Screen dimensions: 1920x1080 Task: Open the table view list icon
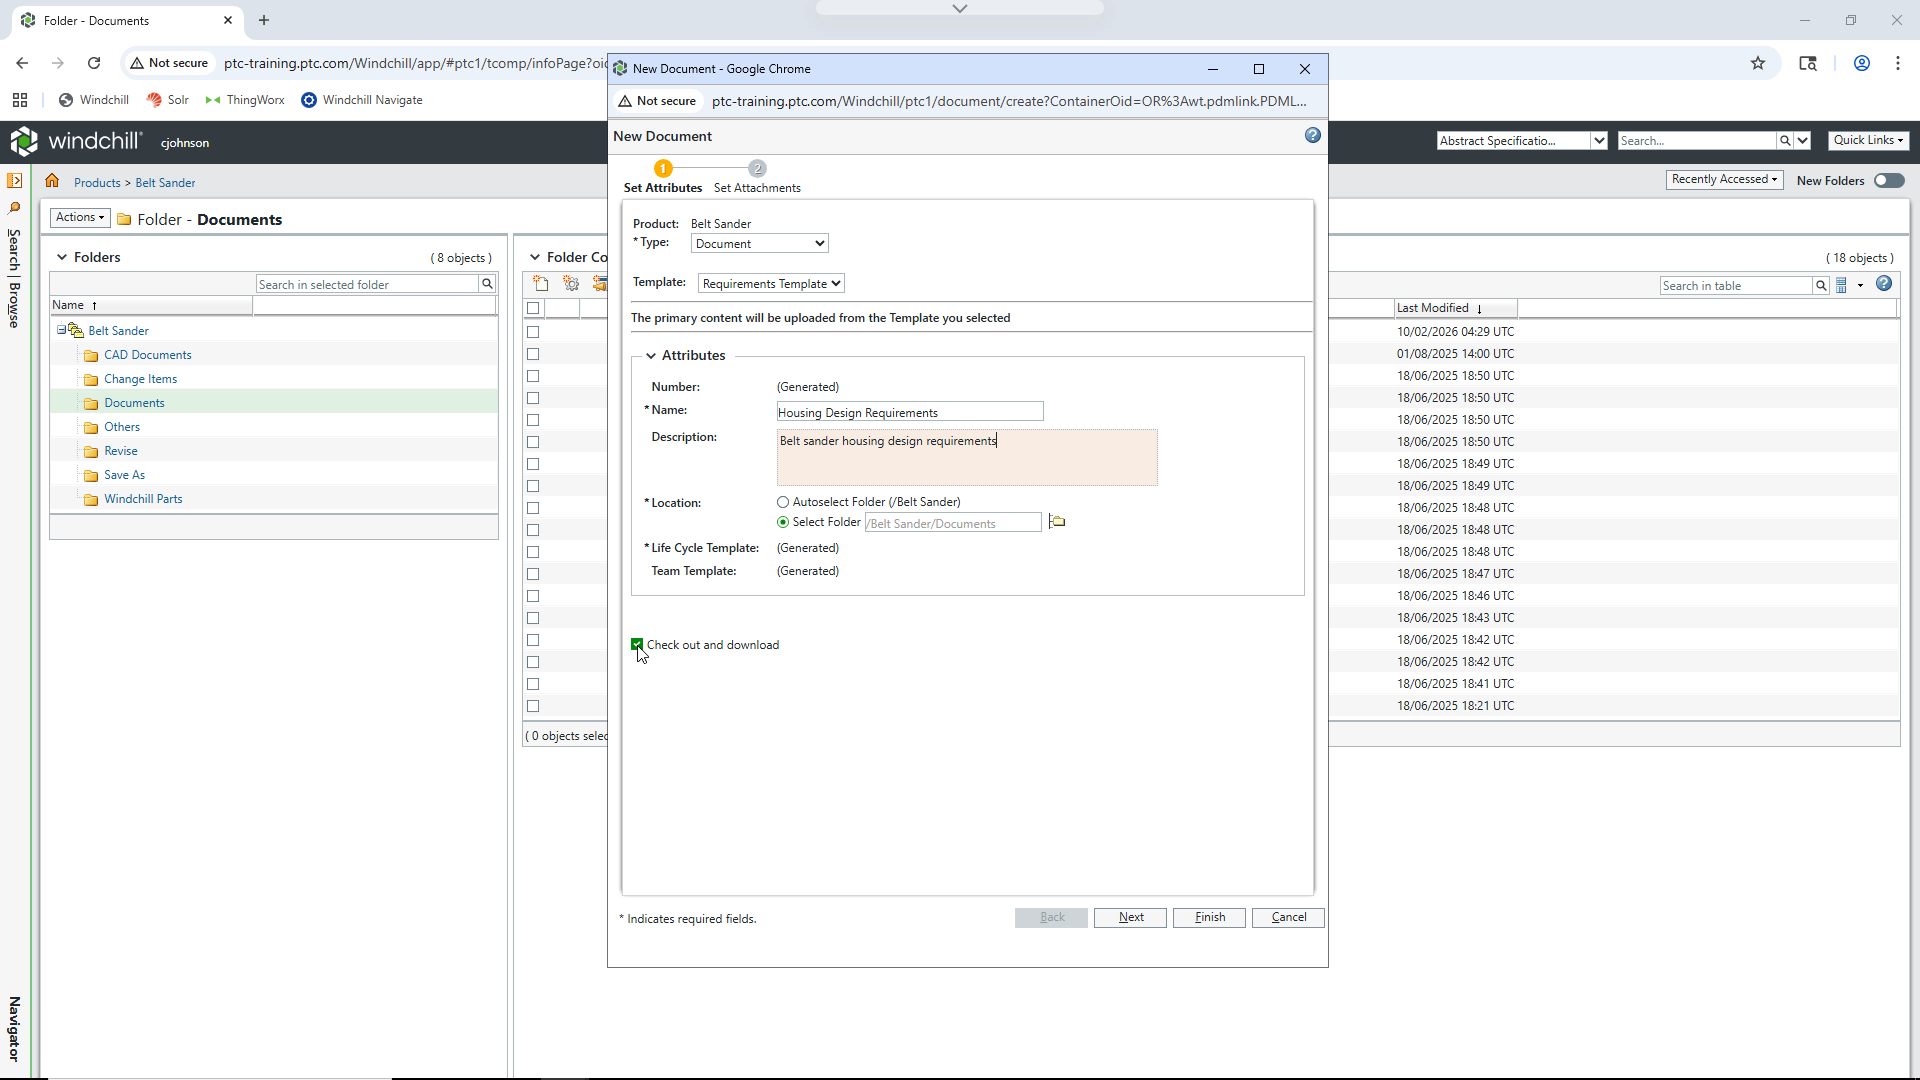pyautogui.click(x=1842, y=285)
